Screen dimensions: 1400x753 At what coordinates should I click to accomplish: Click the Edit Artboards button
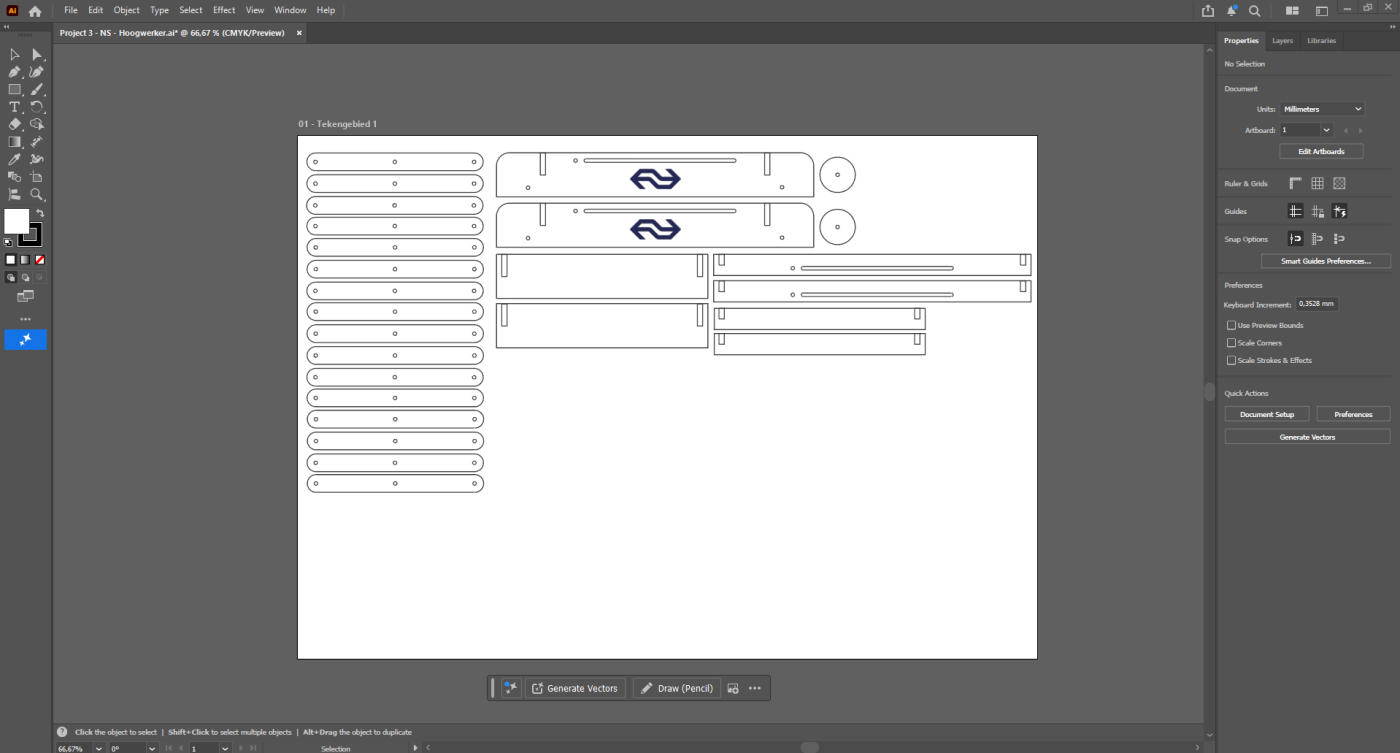(x=1321, y=151)
